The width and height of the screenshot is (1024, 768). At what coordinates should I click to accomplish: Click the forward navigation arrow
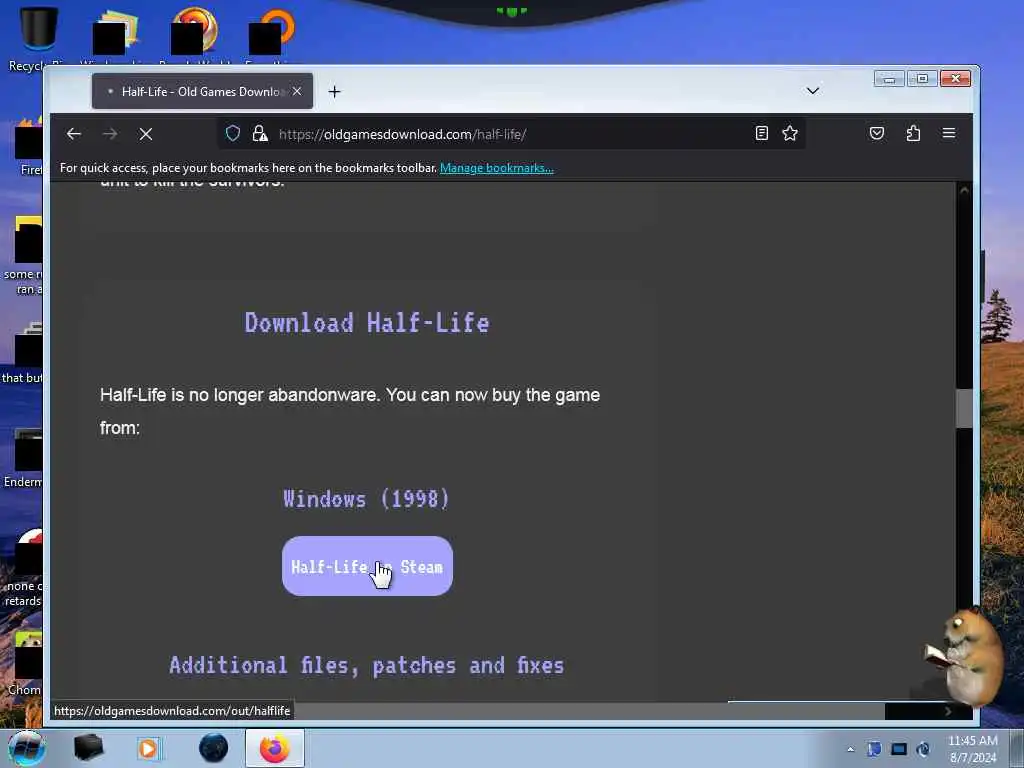point(110,134)
